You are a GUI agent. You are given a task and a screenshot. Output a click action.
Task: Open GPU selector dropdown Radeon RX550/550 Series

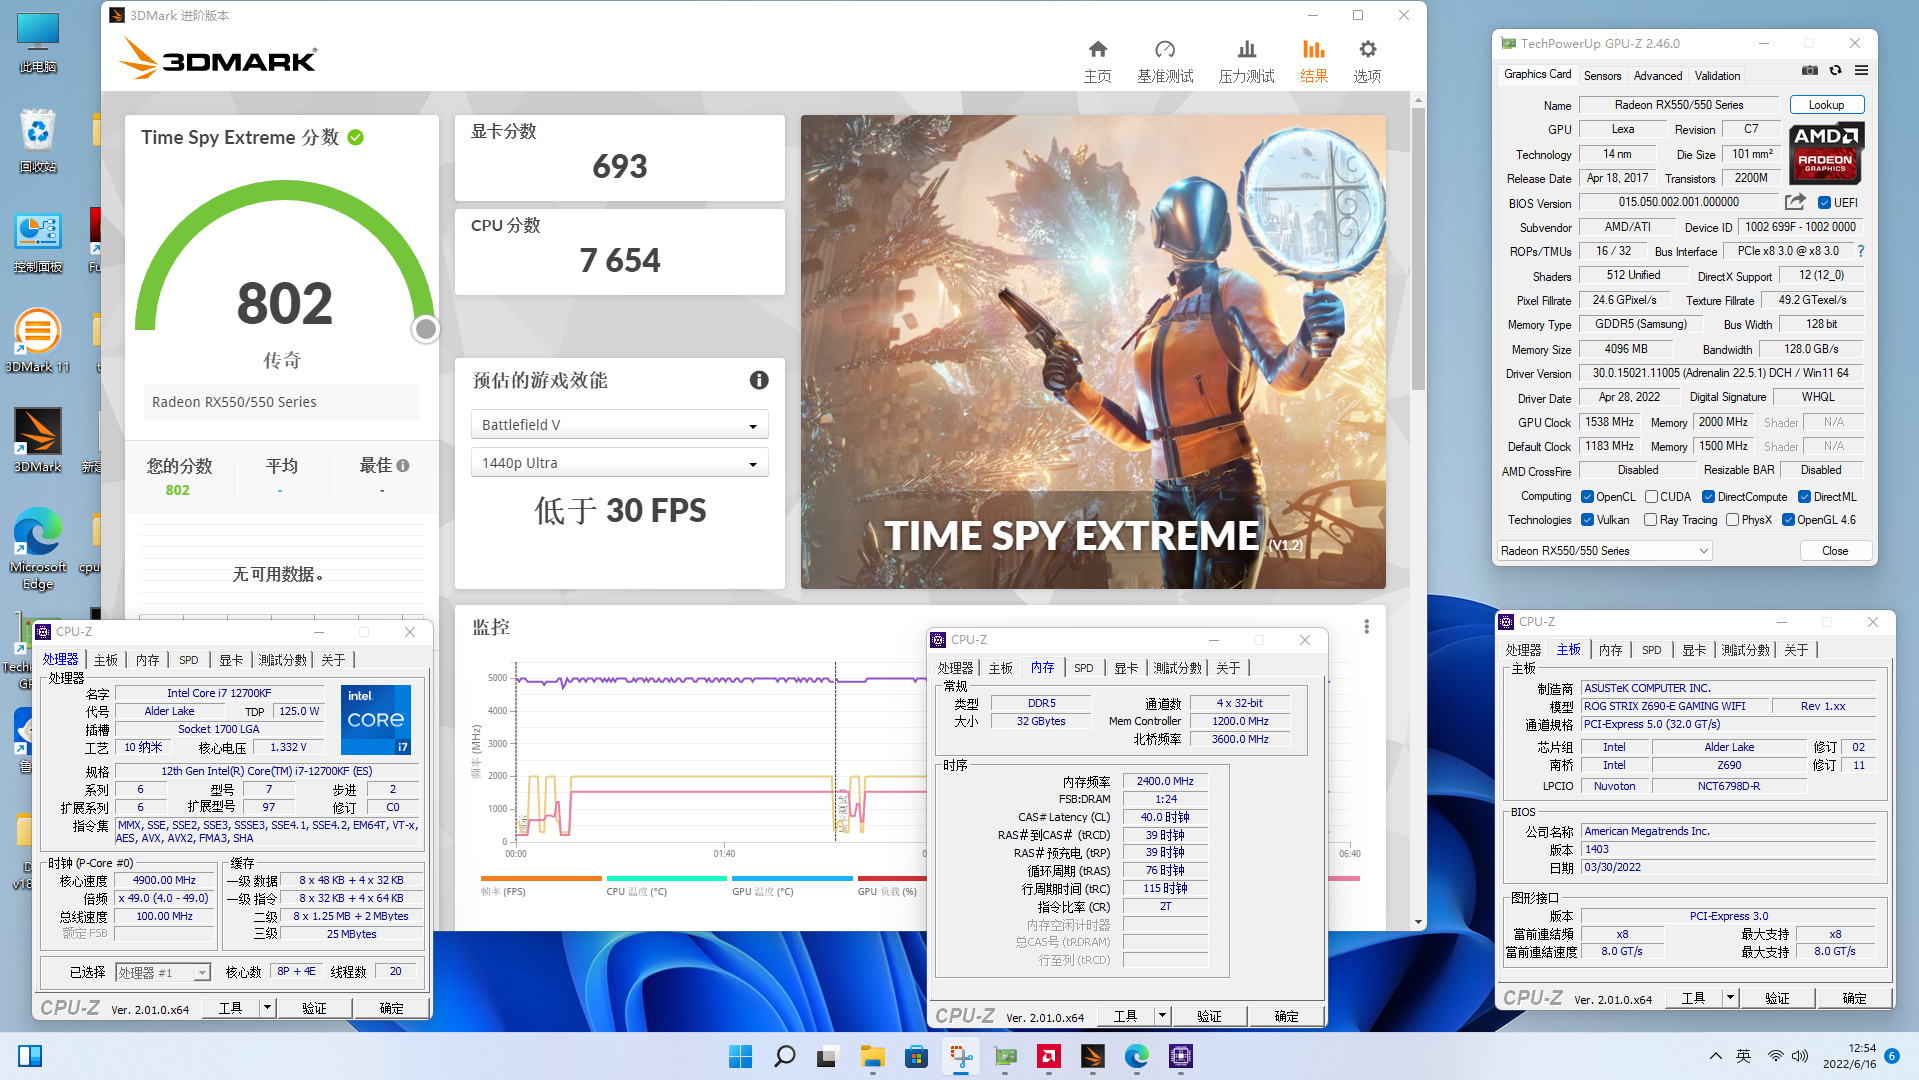pyautogui.click(x=1604, y=551)
